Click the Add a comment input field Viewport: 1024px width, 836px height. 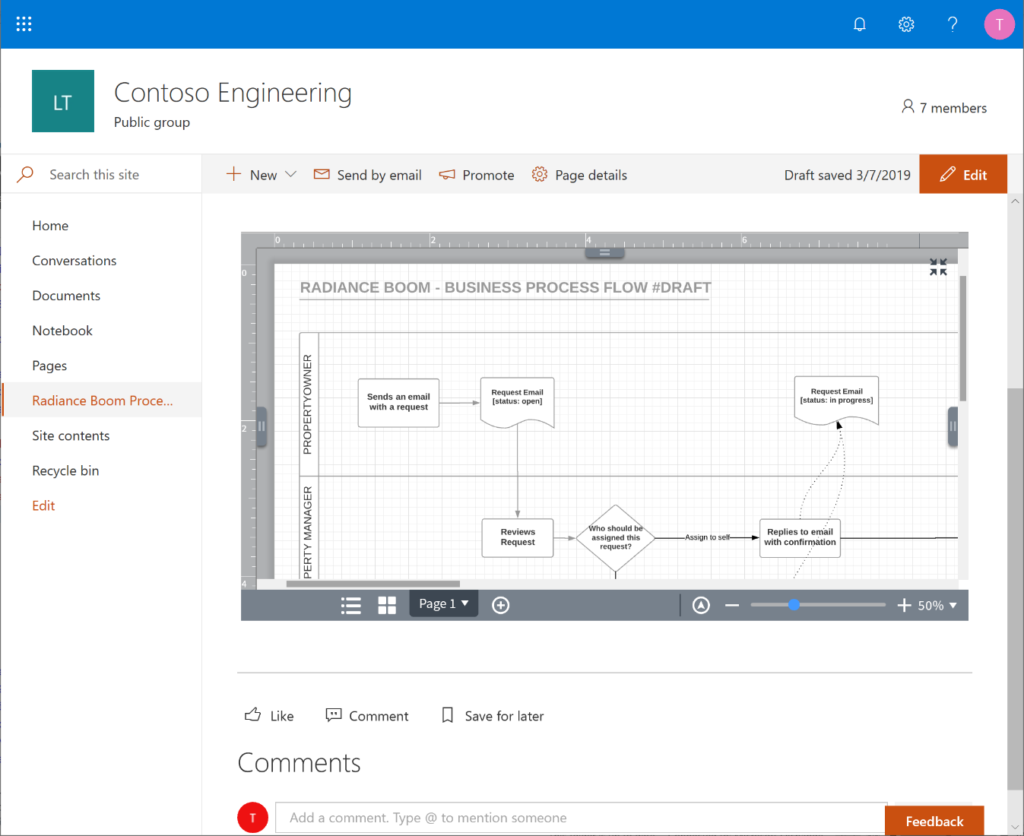(x=581, y=818)
